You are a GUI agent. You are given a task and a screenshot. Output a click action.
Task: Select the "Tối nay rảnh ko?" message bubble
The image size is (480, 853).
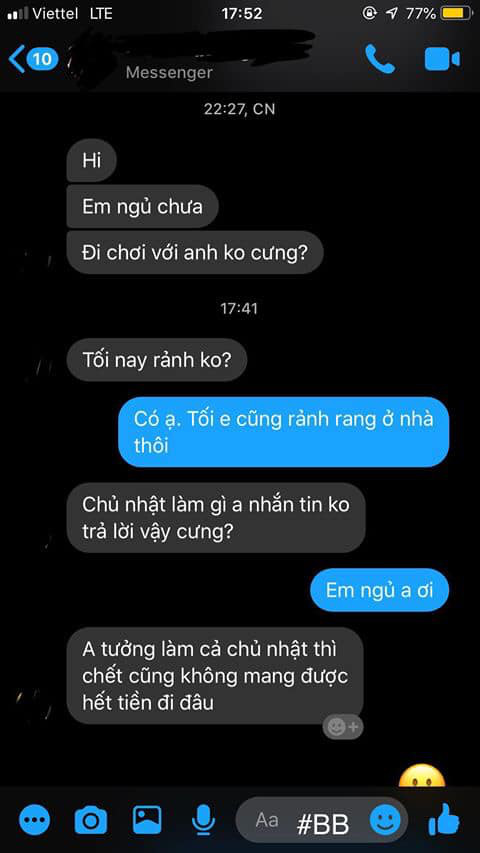click(157, 360)
